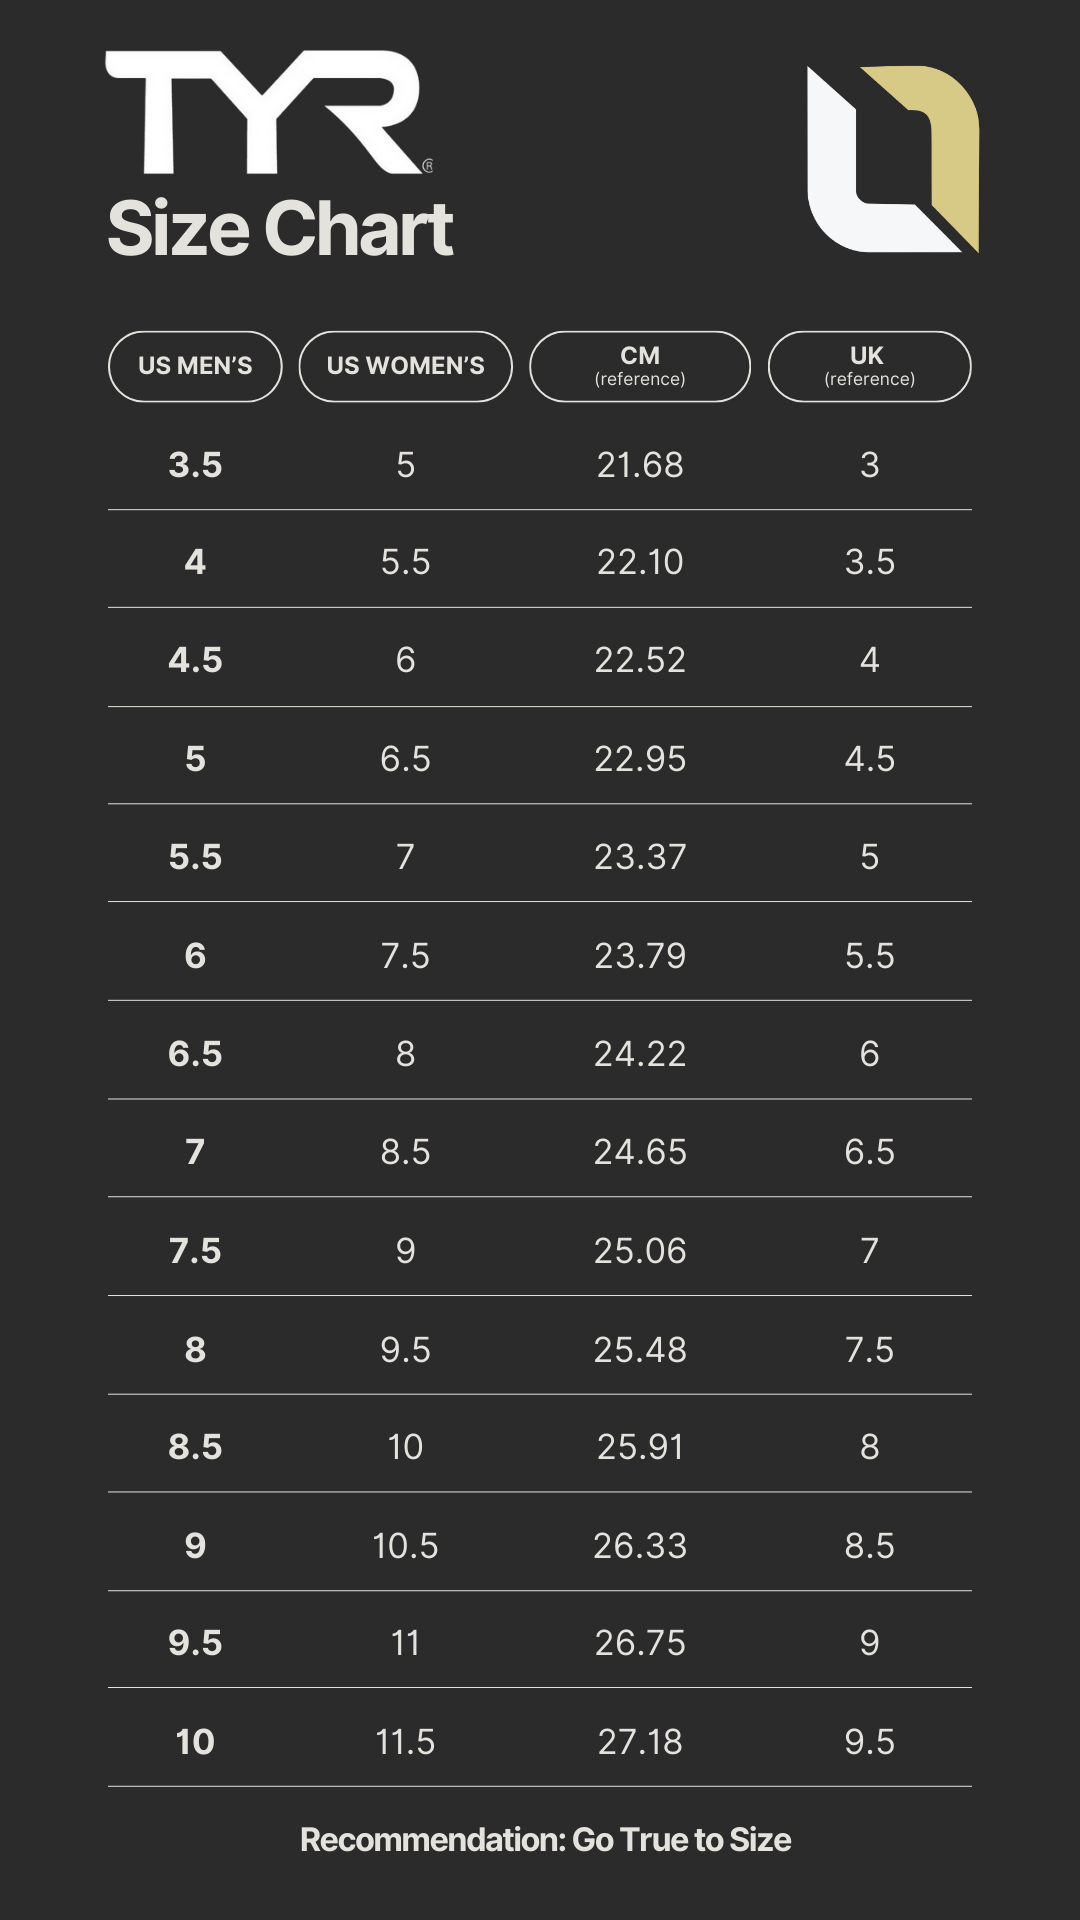Screen dimensions: 1080x1920
Task: Select the 25.06 CM value
Action: [640, 1251]
